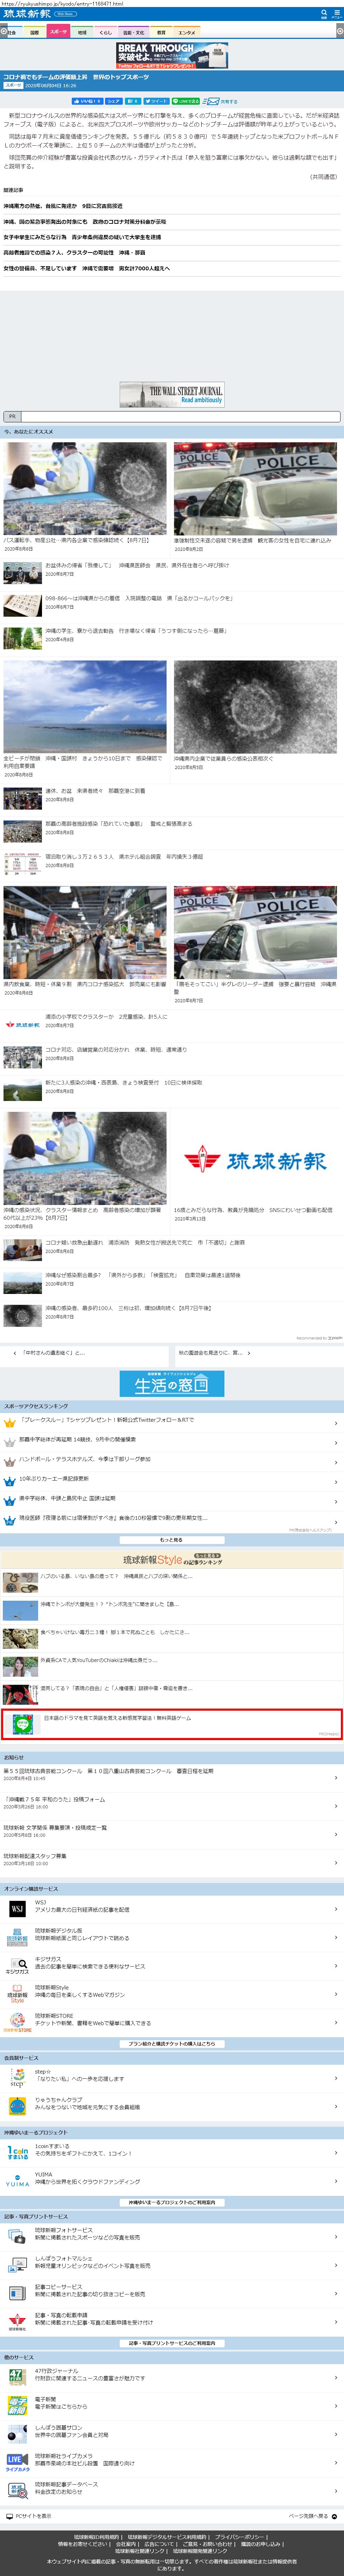Open related article 沖縄南方の熱低、台風に発達か
Image resolution: width=344 pixels, height=2576 pixels.
tap(63, 206)
